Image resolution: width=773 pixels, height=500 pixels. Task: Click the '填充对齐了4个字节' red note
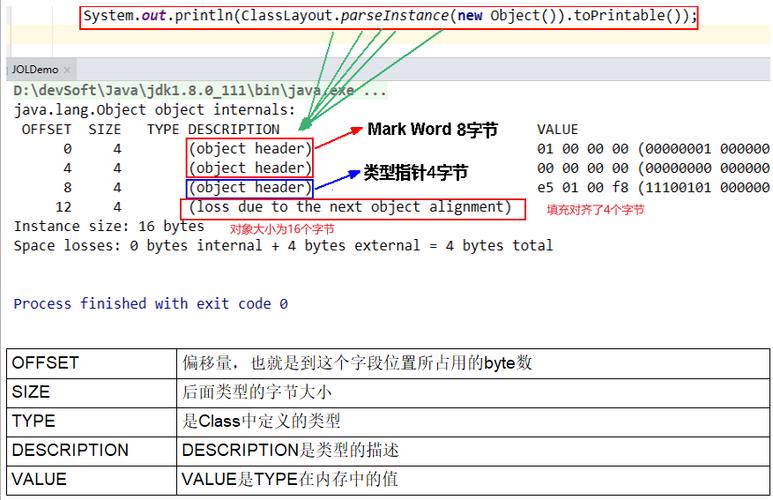[x=595, y=210]
